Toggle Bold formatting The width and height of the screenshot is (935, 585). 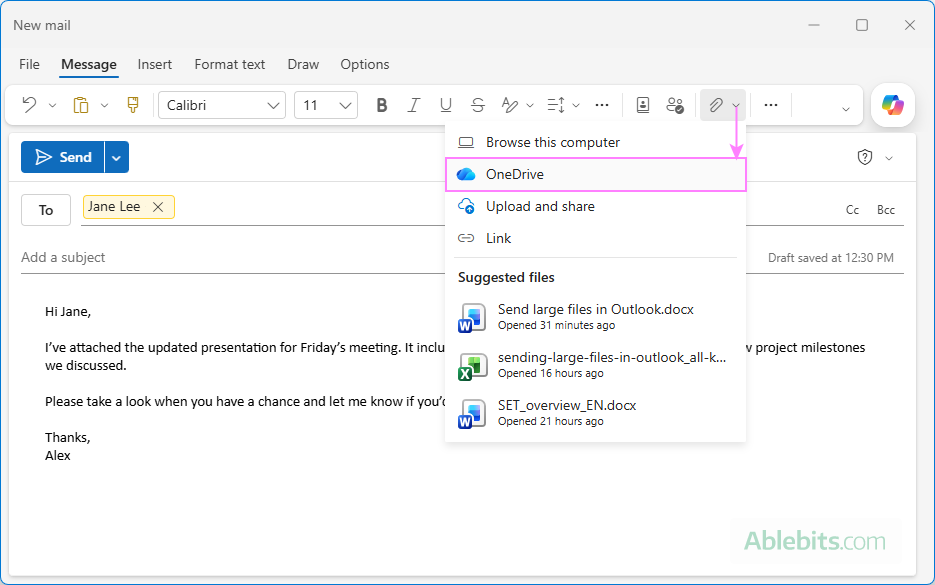[382, 106]
